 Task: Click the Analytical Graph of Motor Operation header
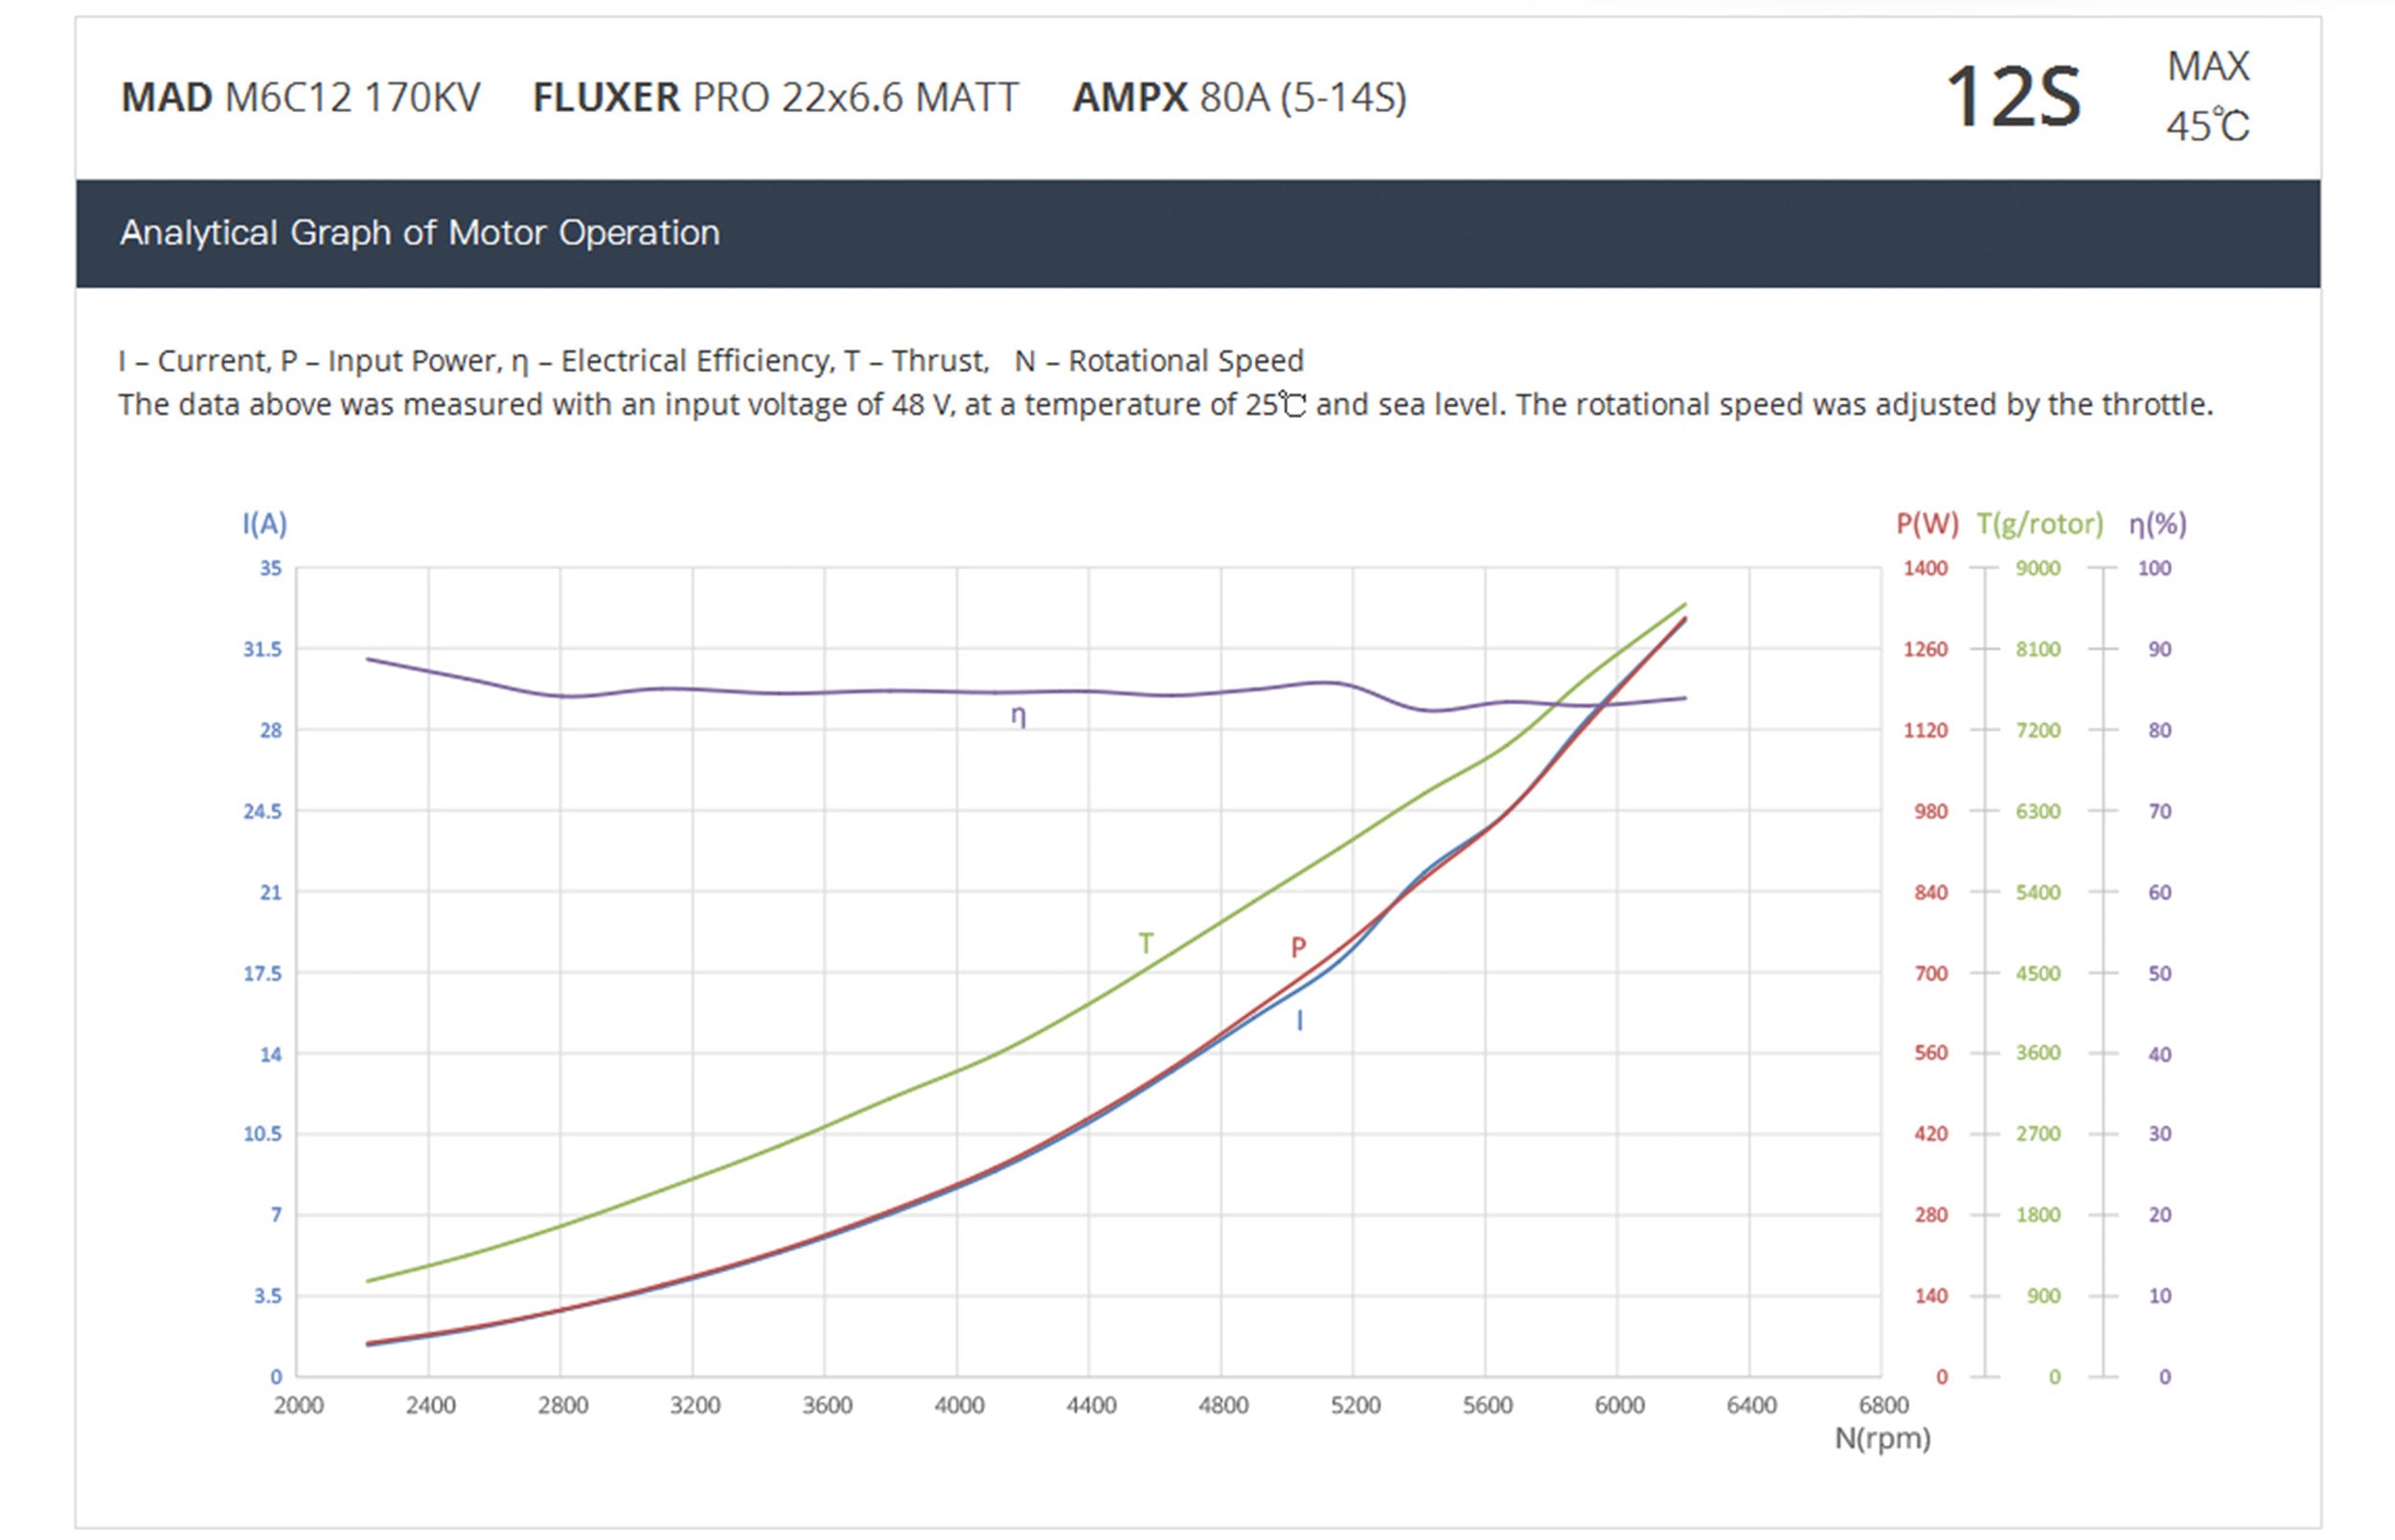pyautogui.click(x=419, y=233)
